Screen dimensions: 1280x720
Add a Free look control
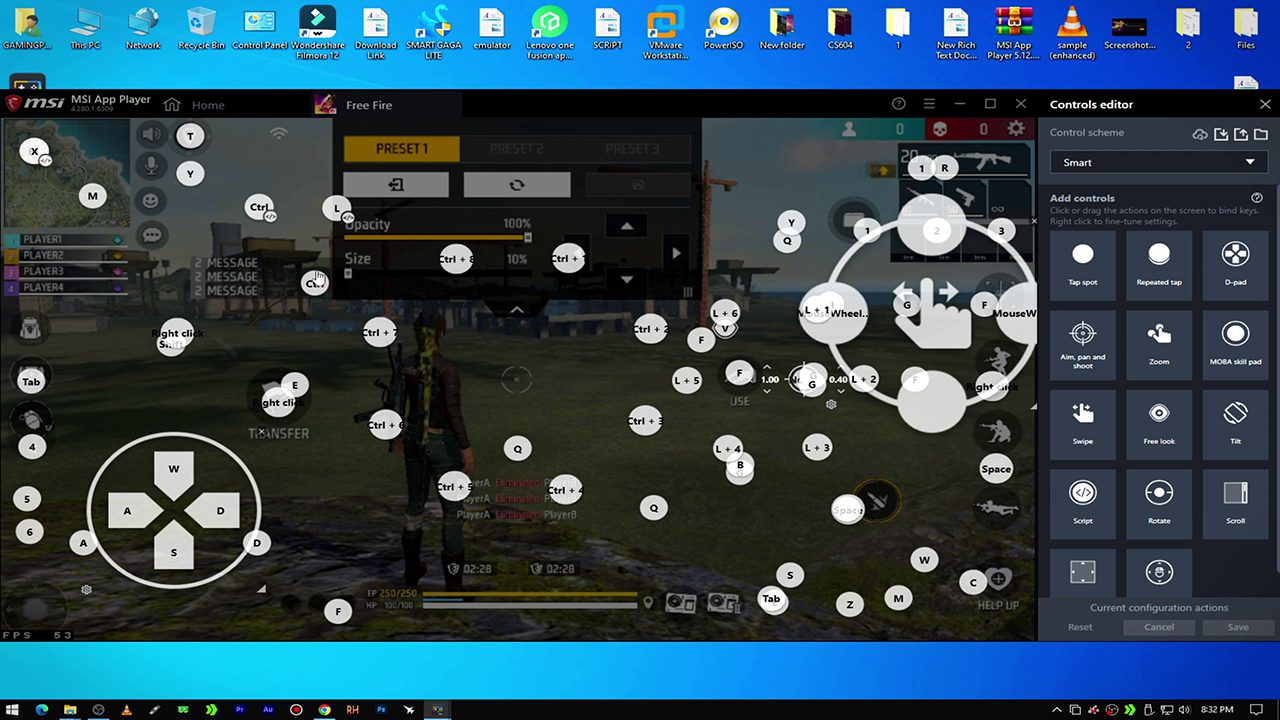(1159, 422)
